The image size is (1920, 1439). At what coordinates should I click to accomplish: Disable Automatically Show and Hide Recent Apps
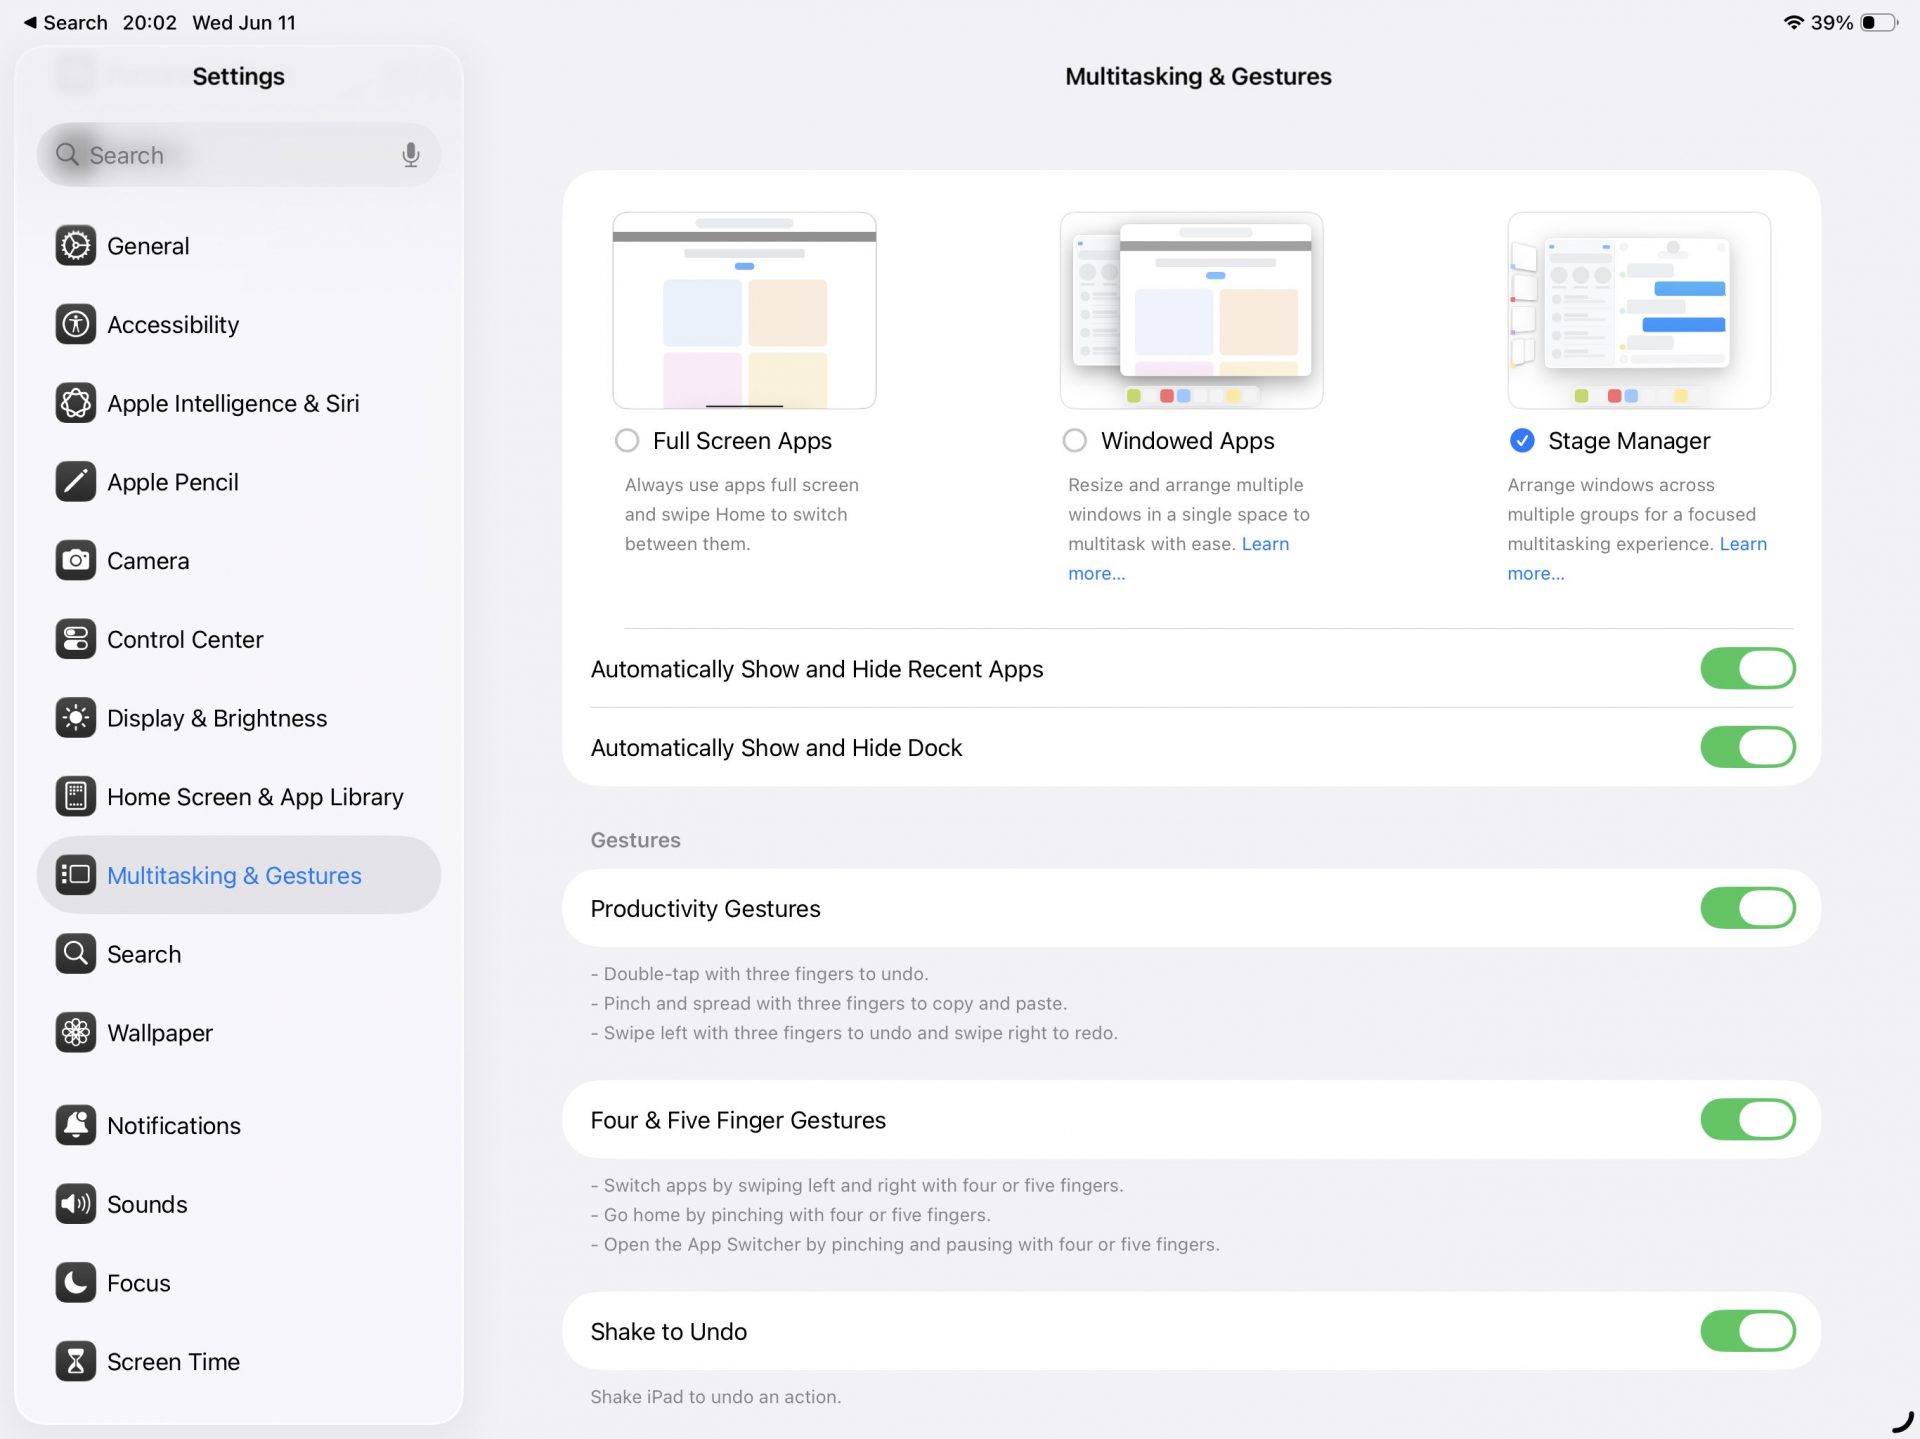coord(1747,668)
